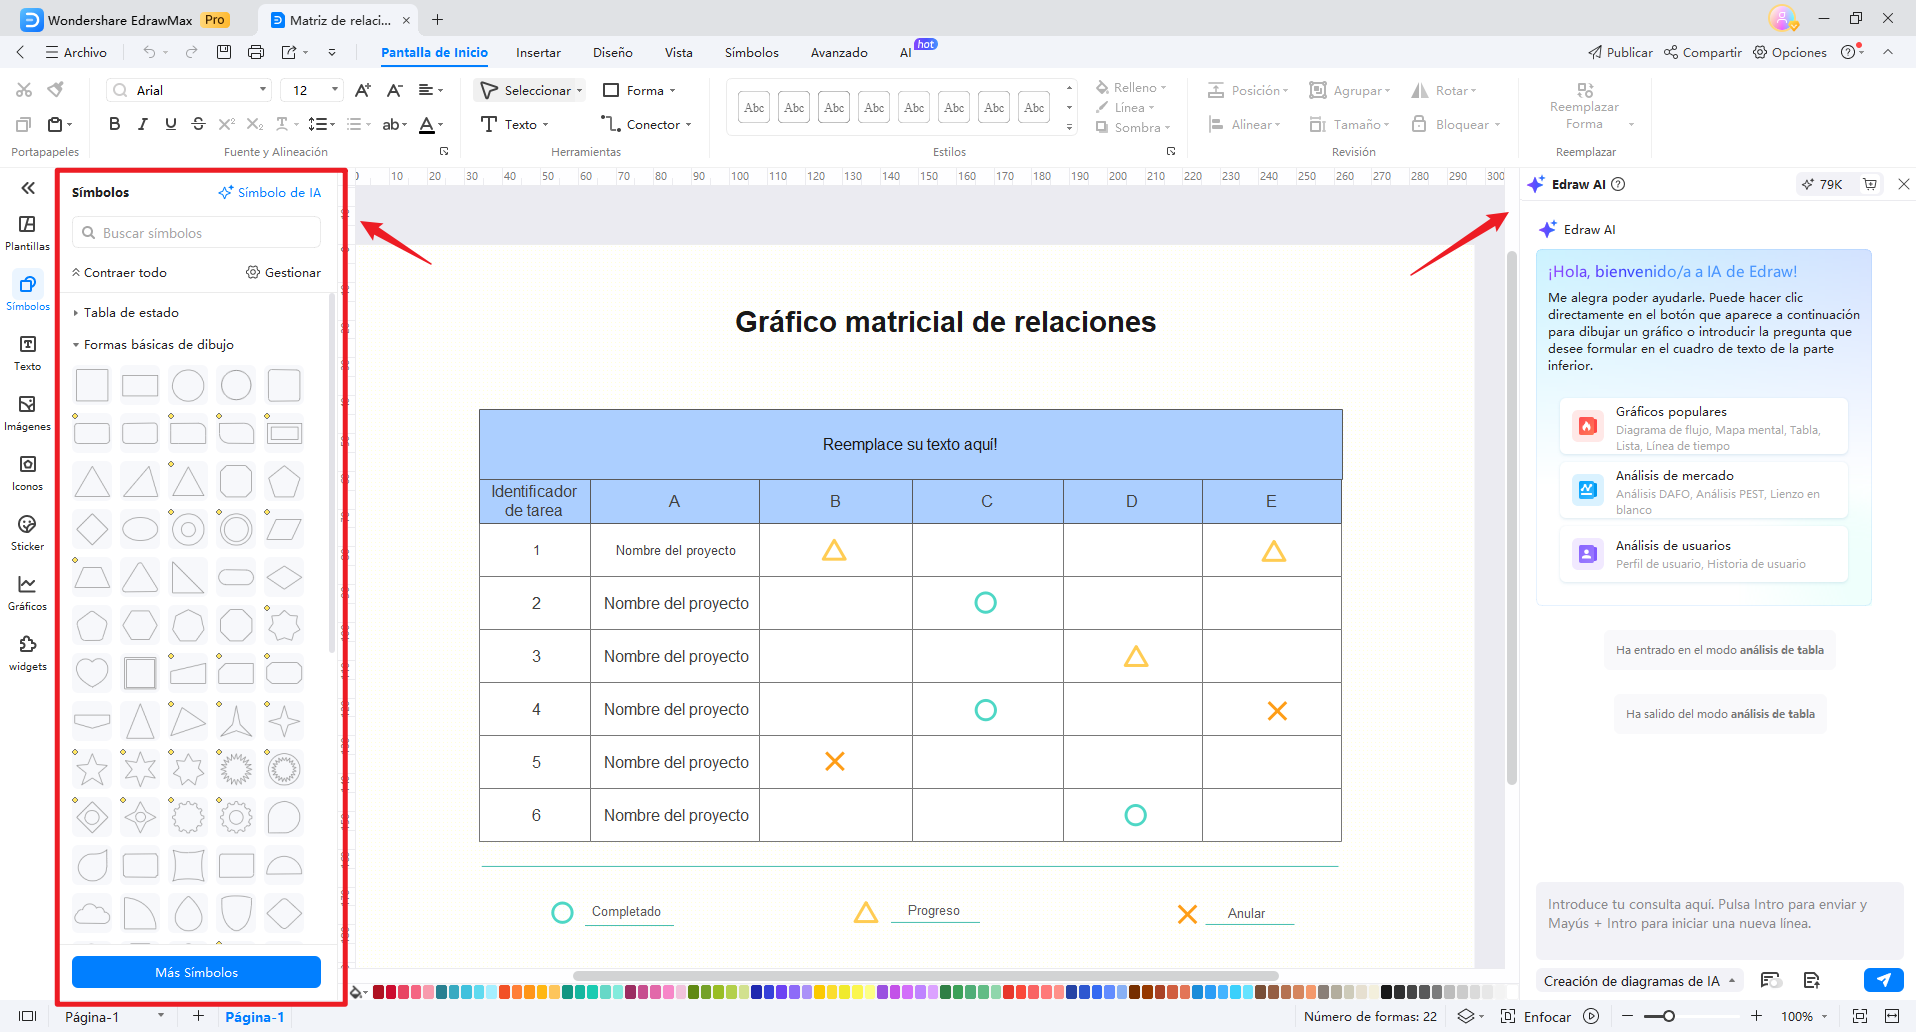Image resolution: width=1916 pixels, height=1032 pixels.
Task: Click the Más Símbolos button
Action: (196, 972)
